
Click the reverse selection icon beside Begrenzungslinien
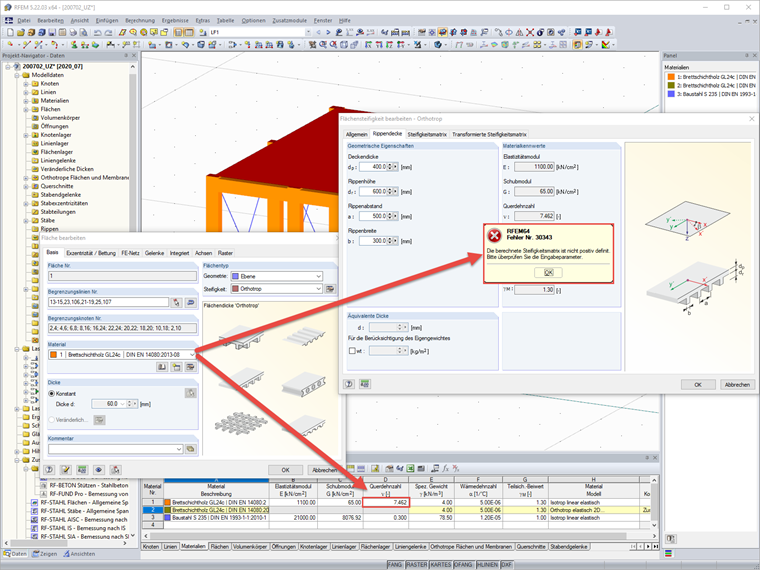191,302
